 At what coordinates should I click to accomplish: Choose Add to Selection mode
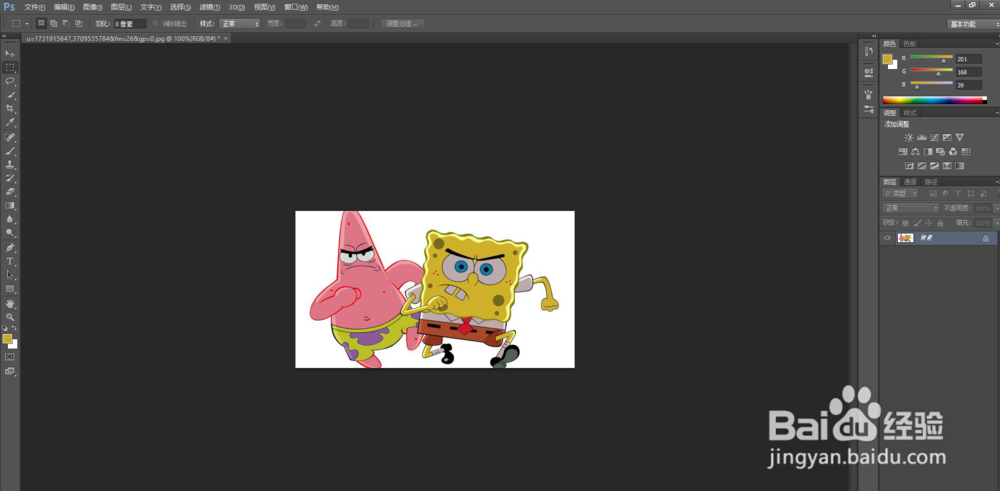pyautogui.click(x=54, y=24)
